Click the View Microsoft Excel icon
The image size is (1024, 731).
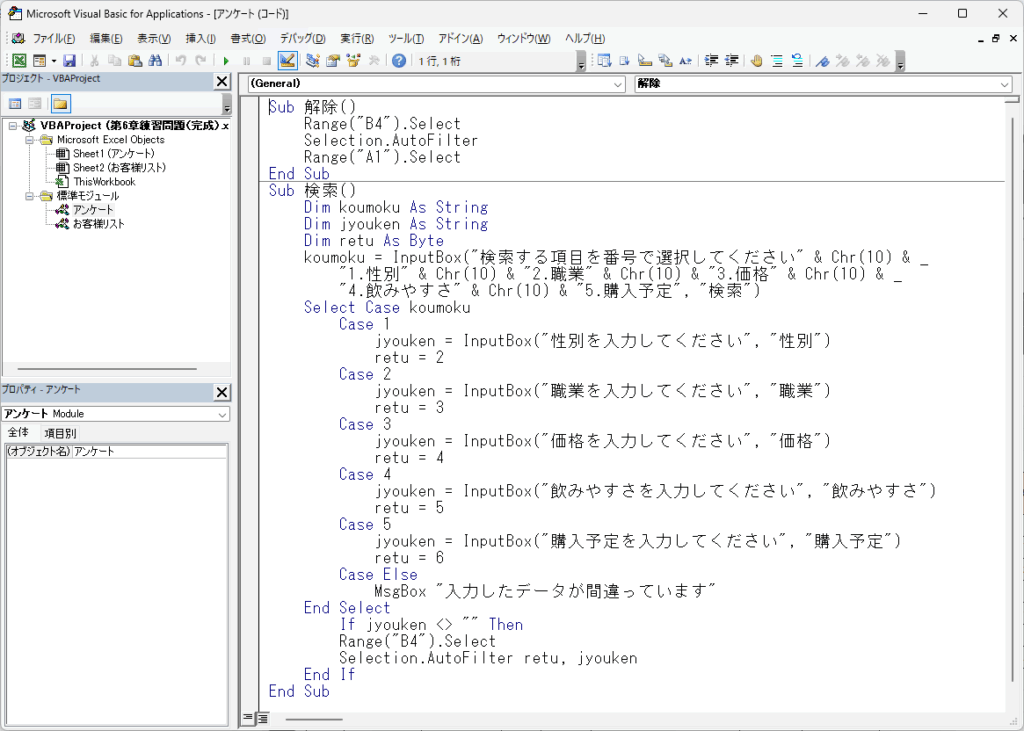pos(19,61)
